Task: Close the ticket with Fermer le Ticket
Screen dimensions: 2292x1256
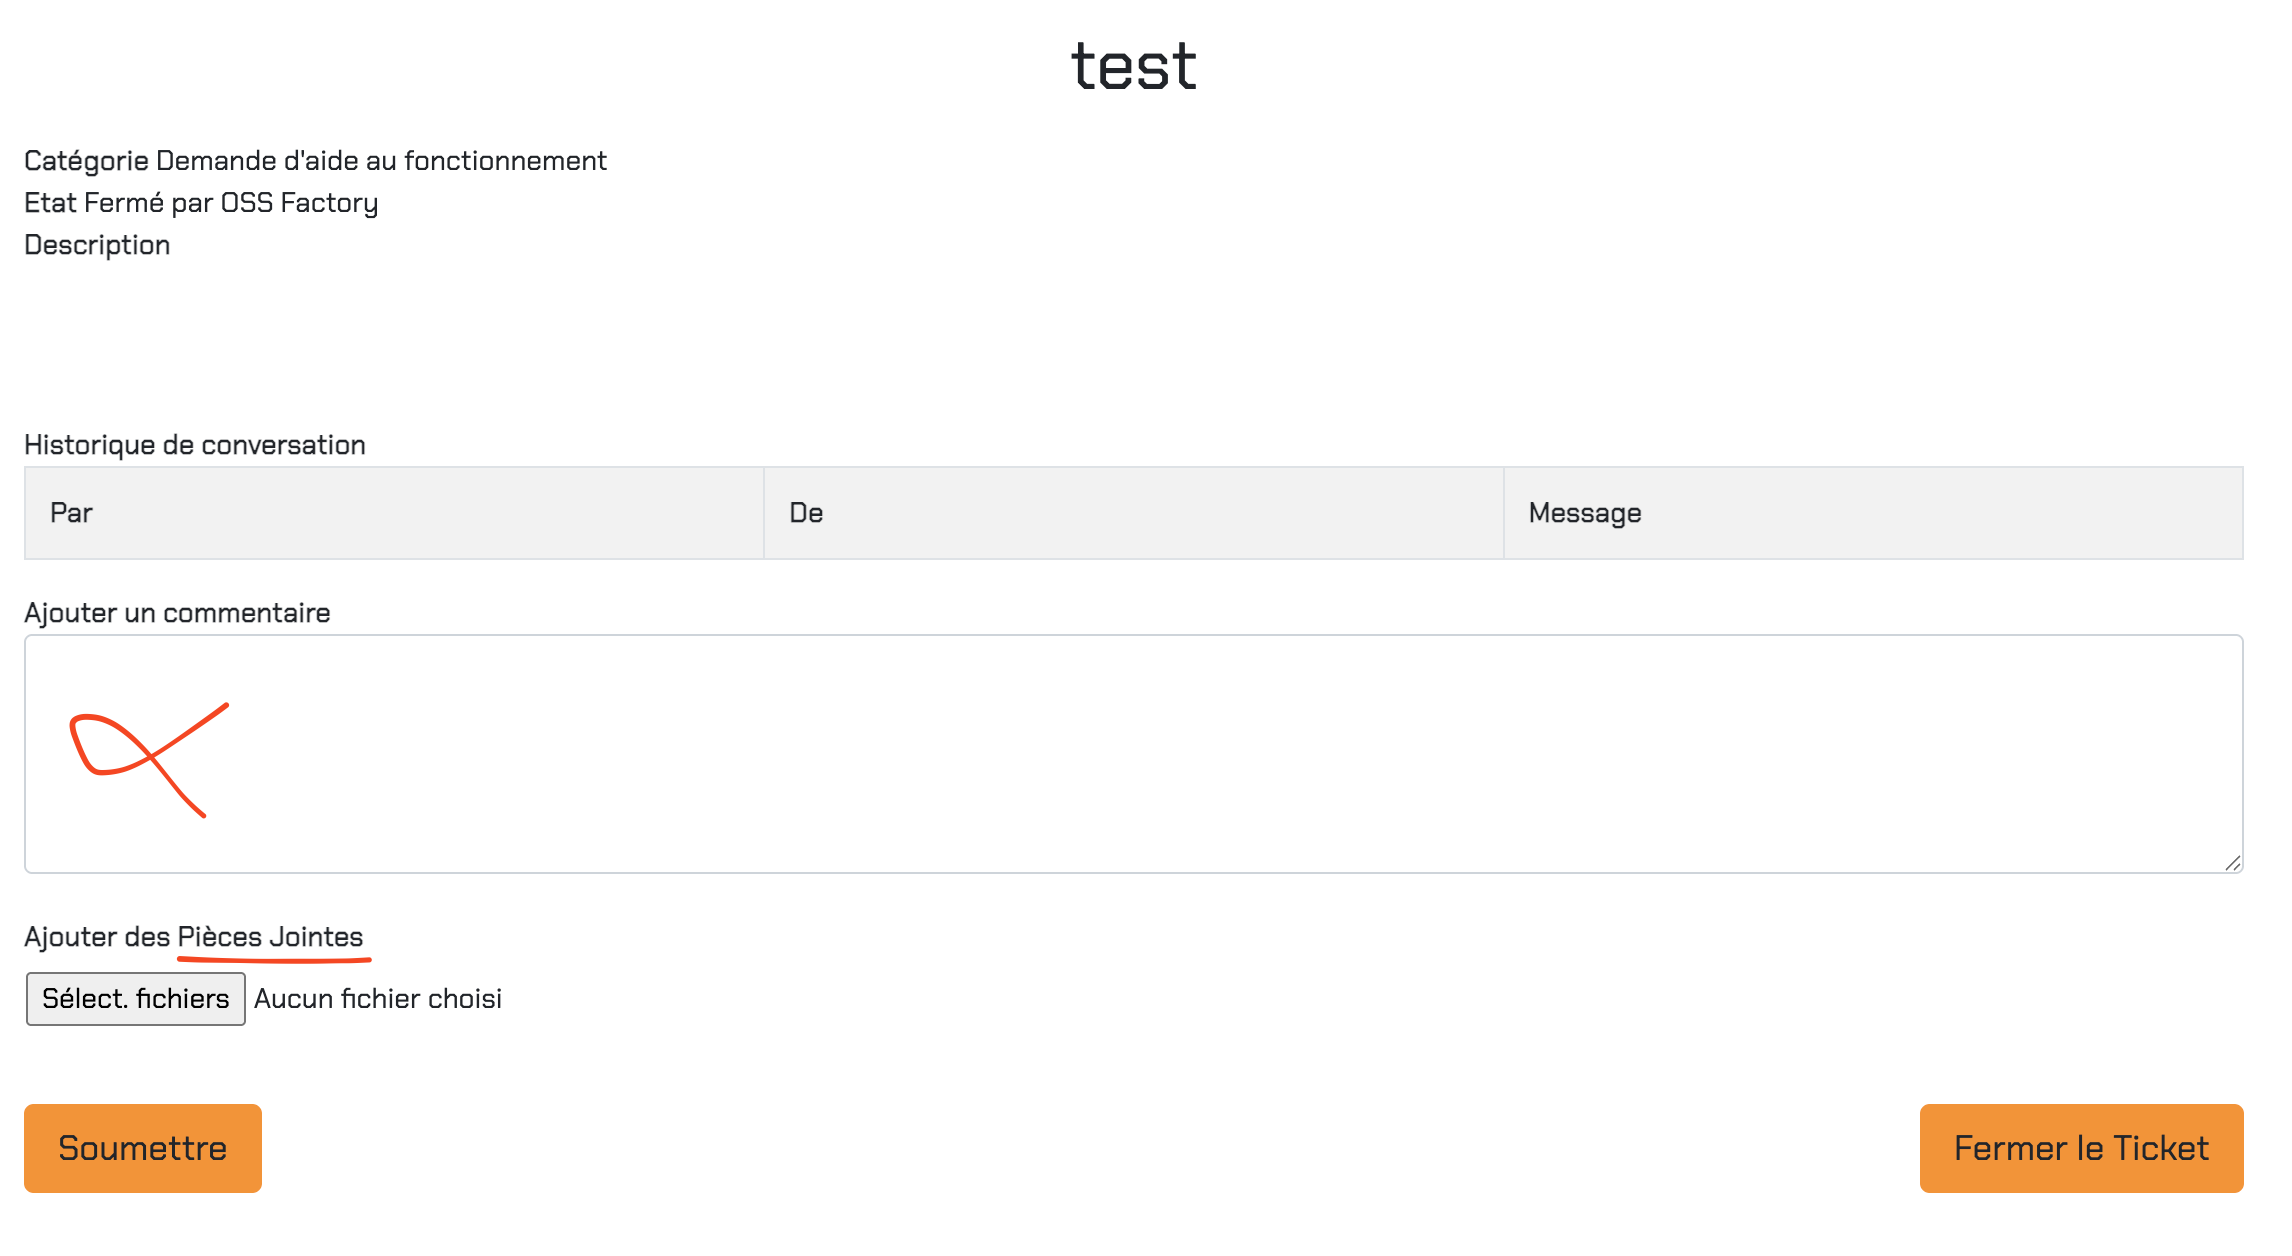Action: point(2081,1148)
